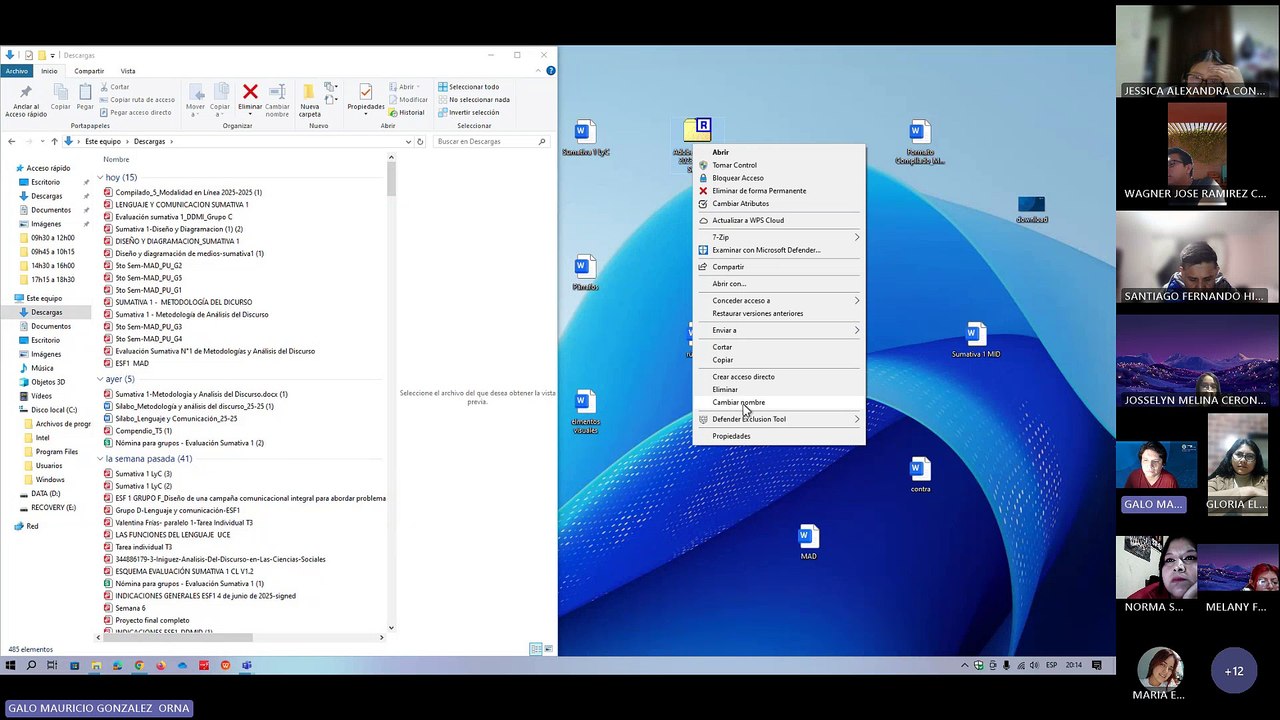Click Invertir selección
The width and height of the screenshot is (1280, 720).
[468, 112]
